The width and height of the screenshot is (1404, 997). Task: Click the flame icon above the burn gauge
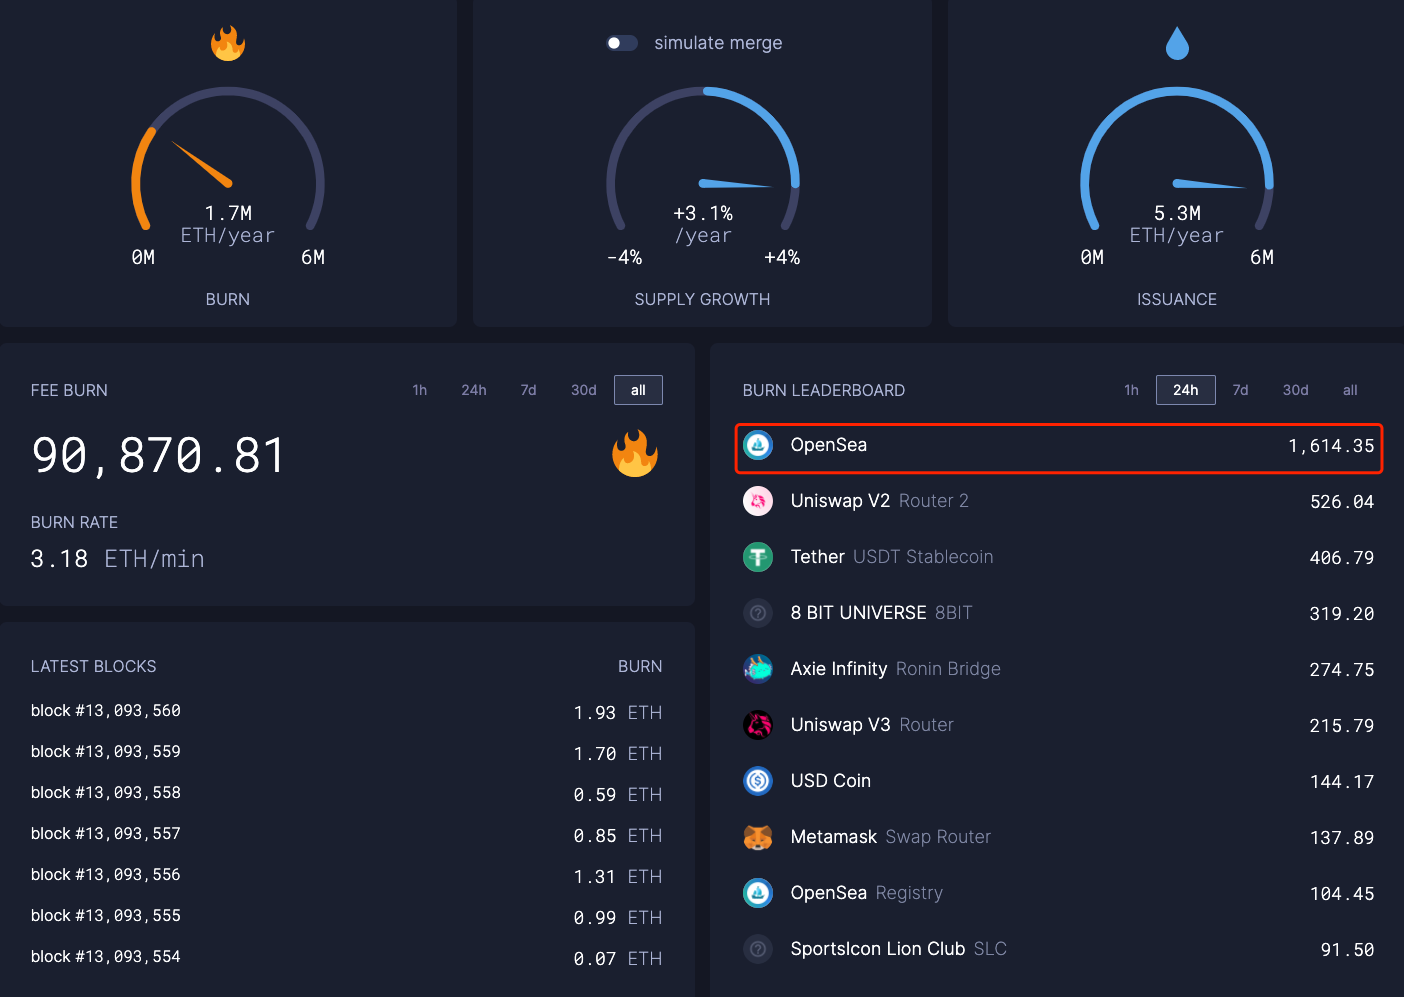coord(228,43)
